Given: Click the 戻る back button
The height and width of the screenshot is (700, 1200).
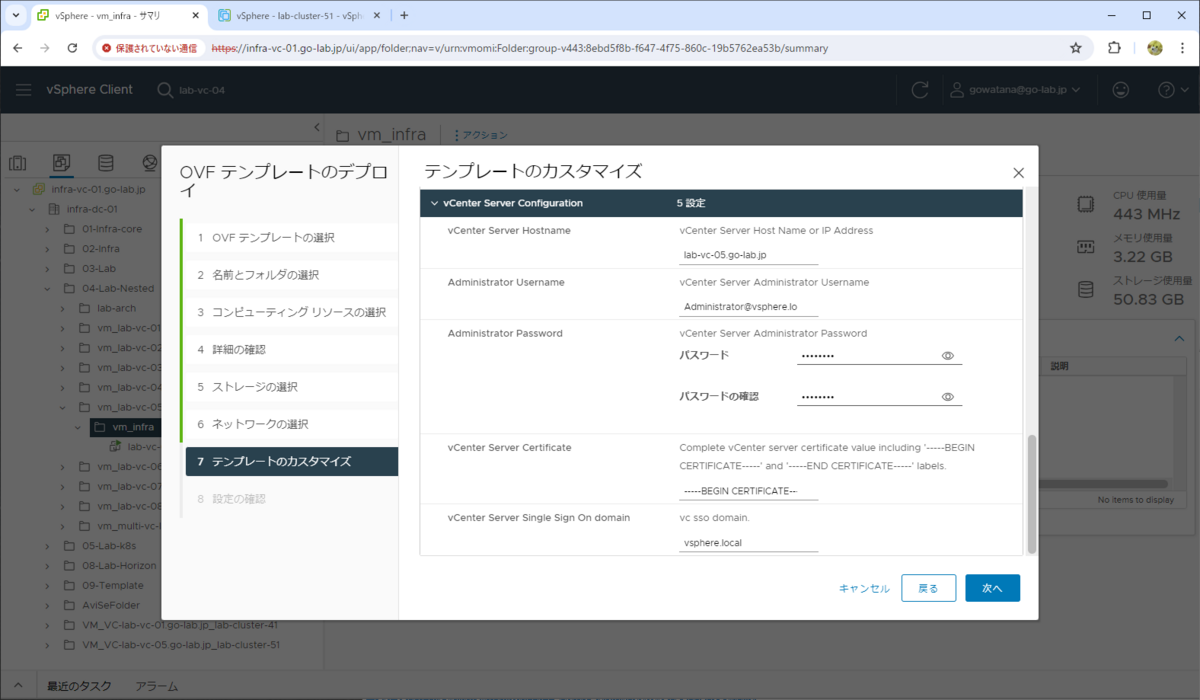Looking at the screenshot, I should tap(928, 588).
